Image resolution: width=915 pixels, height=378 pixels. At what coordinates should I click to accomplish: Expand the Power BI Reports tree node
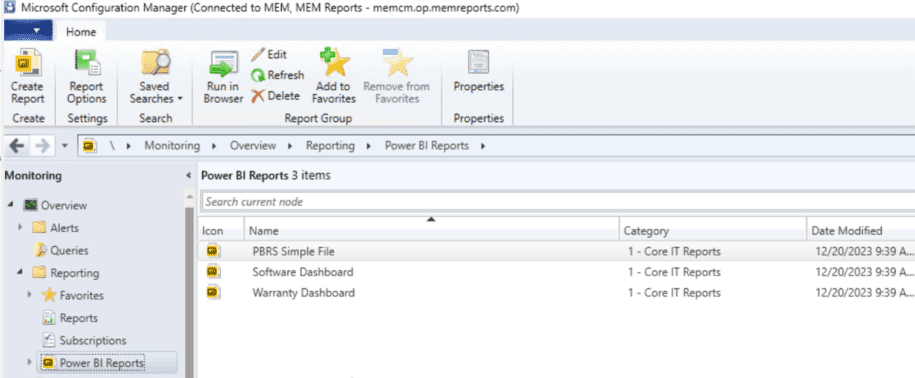30,363
